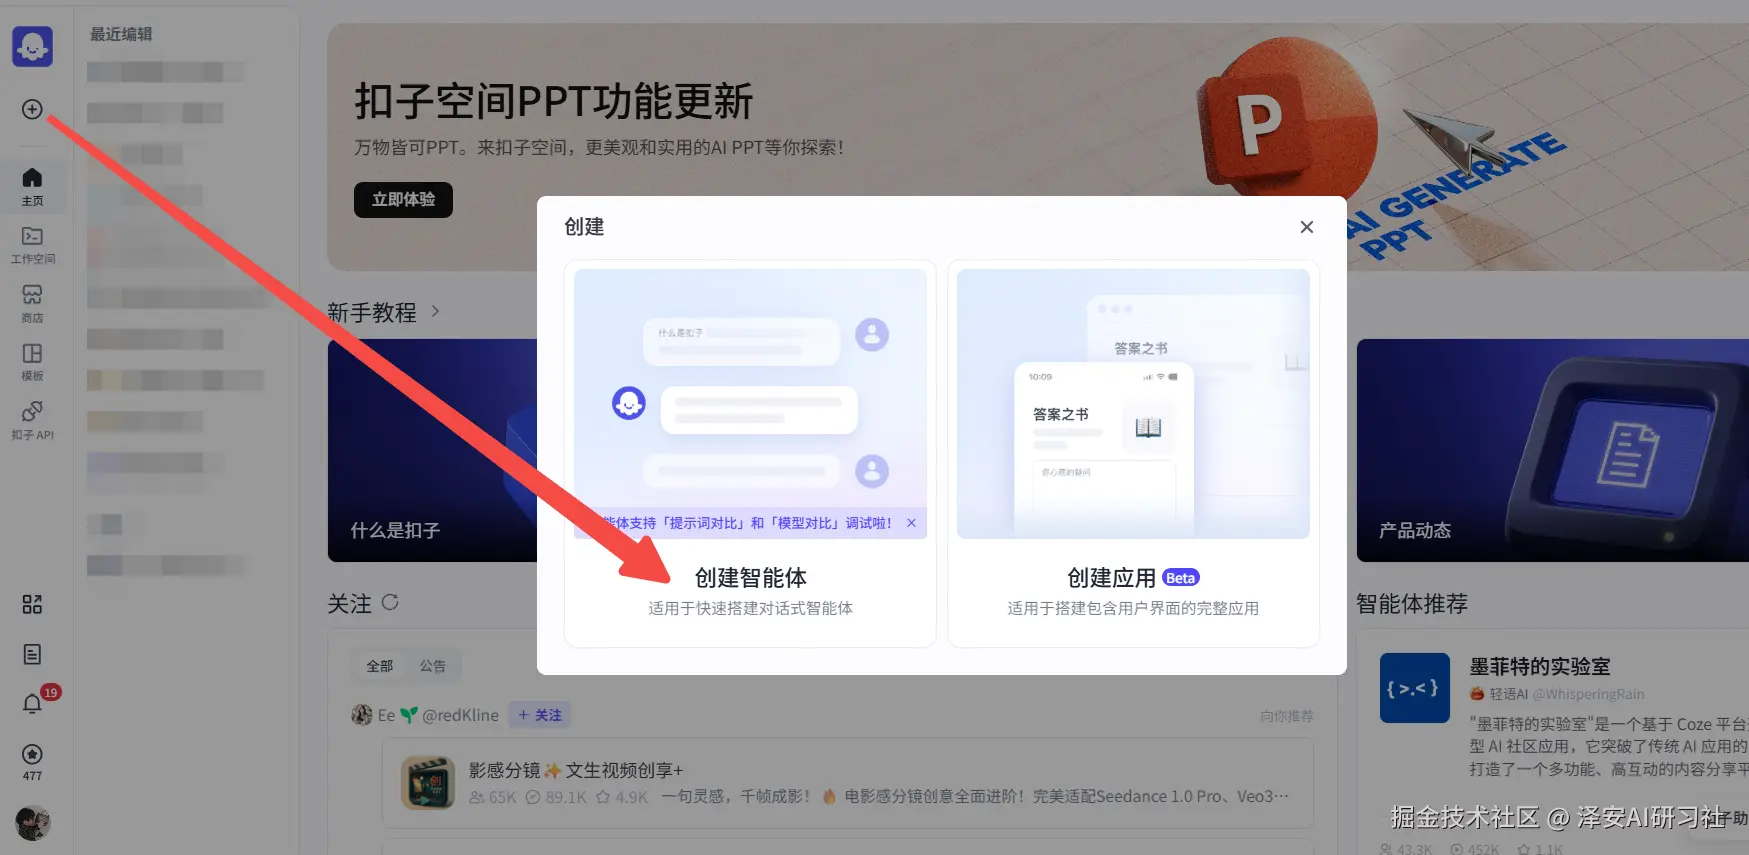
Task: Click the 扣子空间PPT功能更新 banner headline
Action: point(553,102)
